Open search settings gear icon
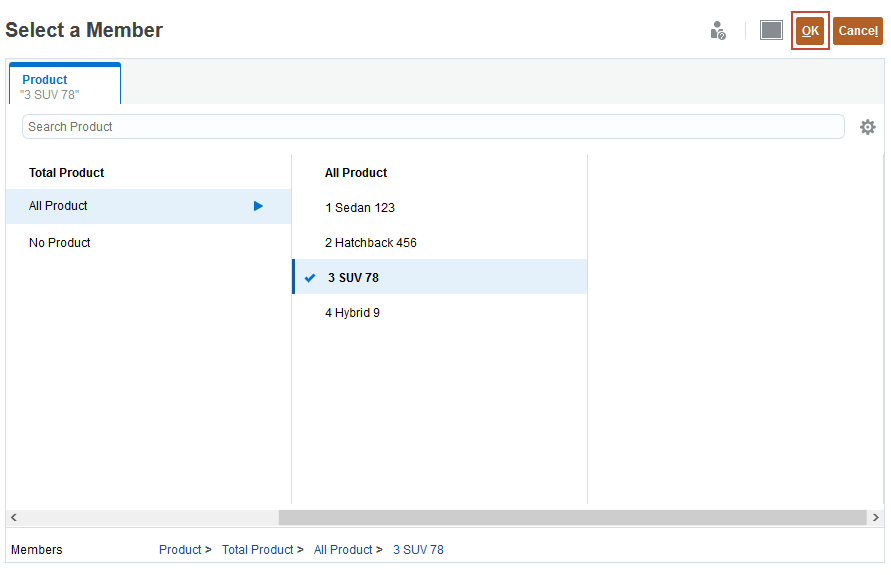Screen dimensions: 891x575 (867, 127)
